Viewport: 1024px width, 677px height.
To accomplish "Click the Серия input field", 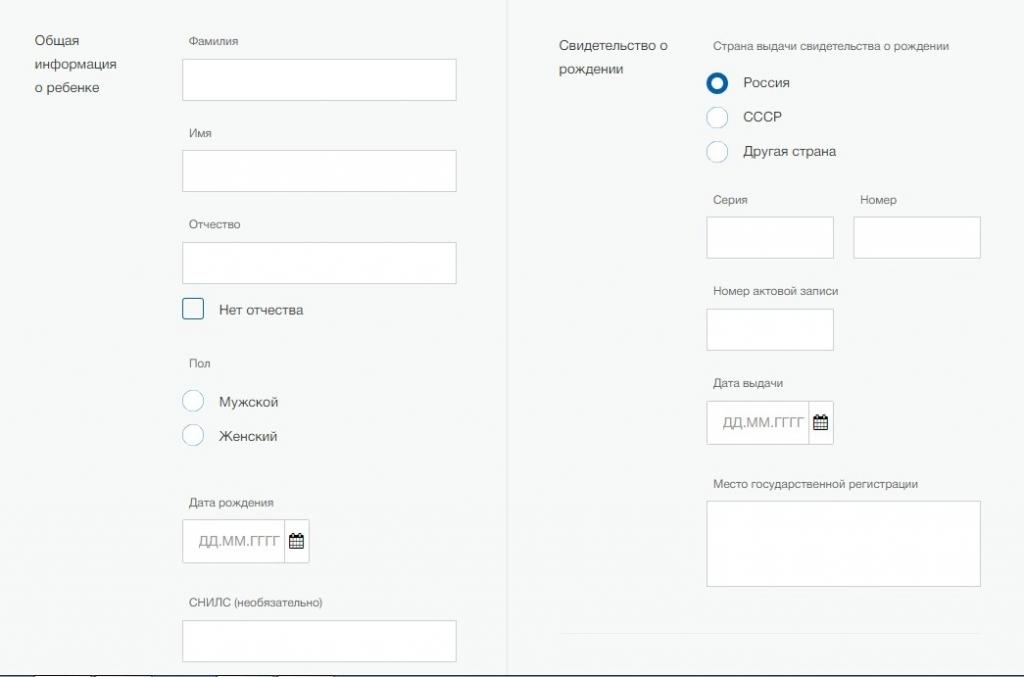I will point(770,237).
